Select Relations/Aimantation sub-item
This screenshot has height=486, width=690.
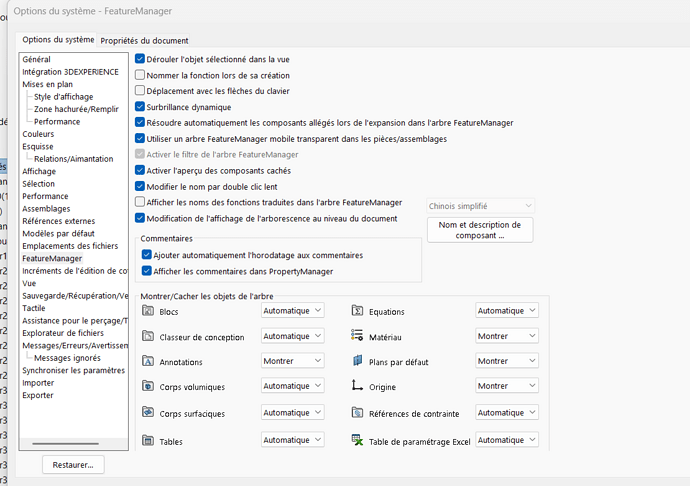[x=73, y=158]
